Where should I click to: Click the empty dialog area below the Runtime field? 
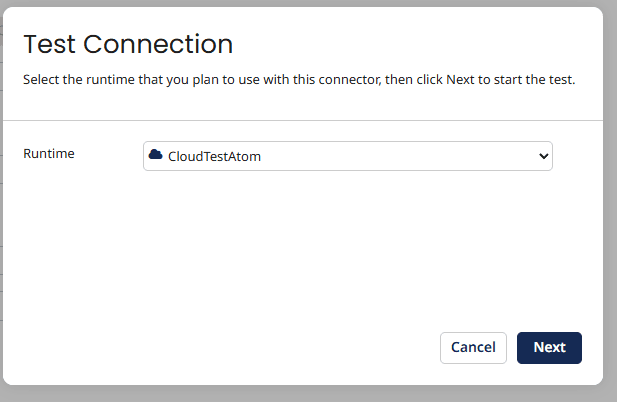300,250
